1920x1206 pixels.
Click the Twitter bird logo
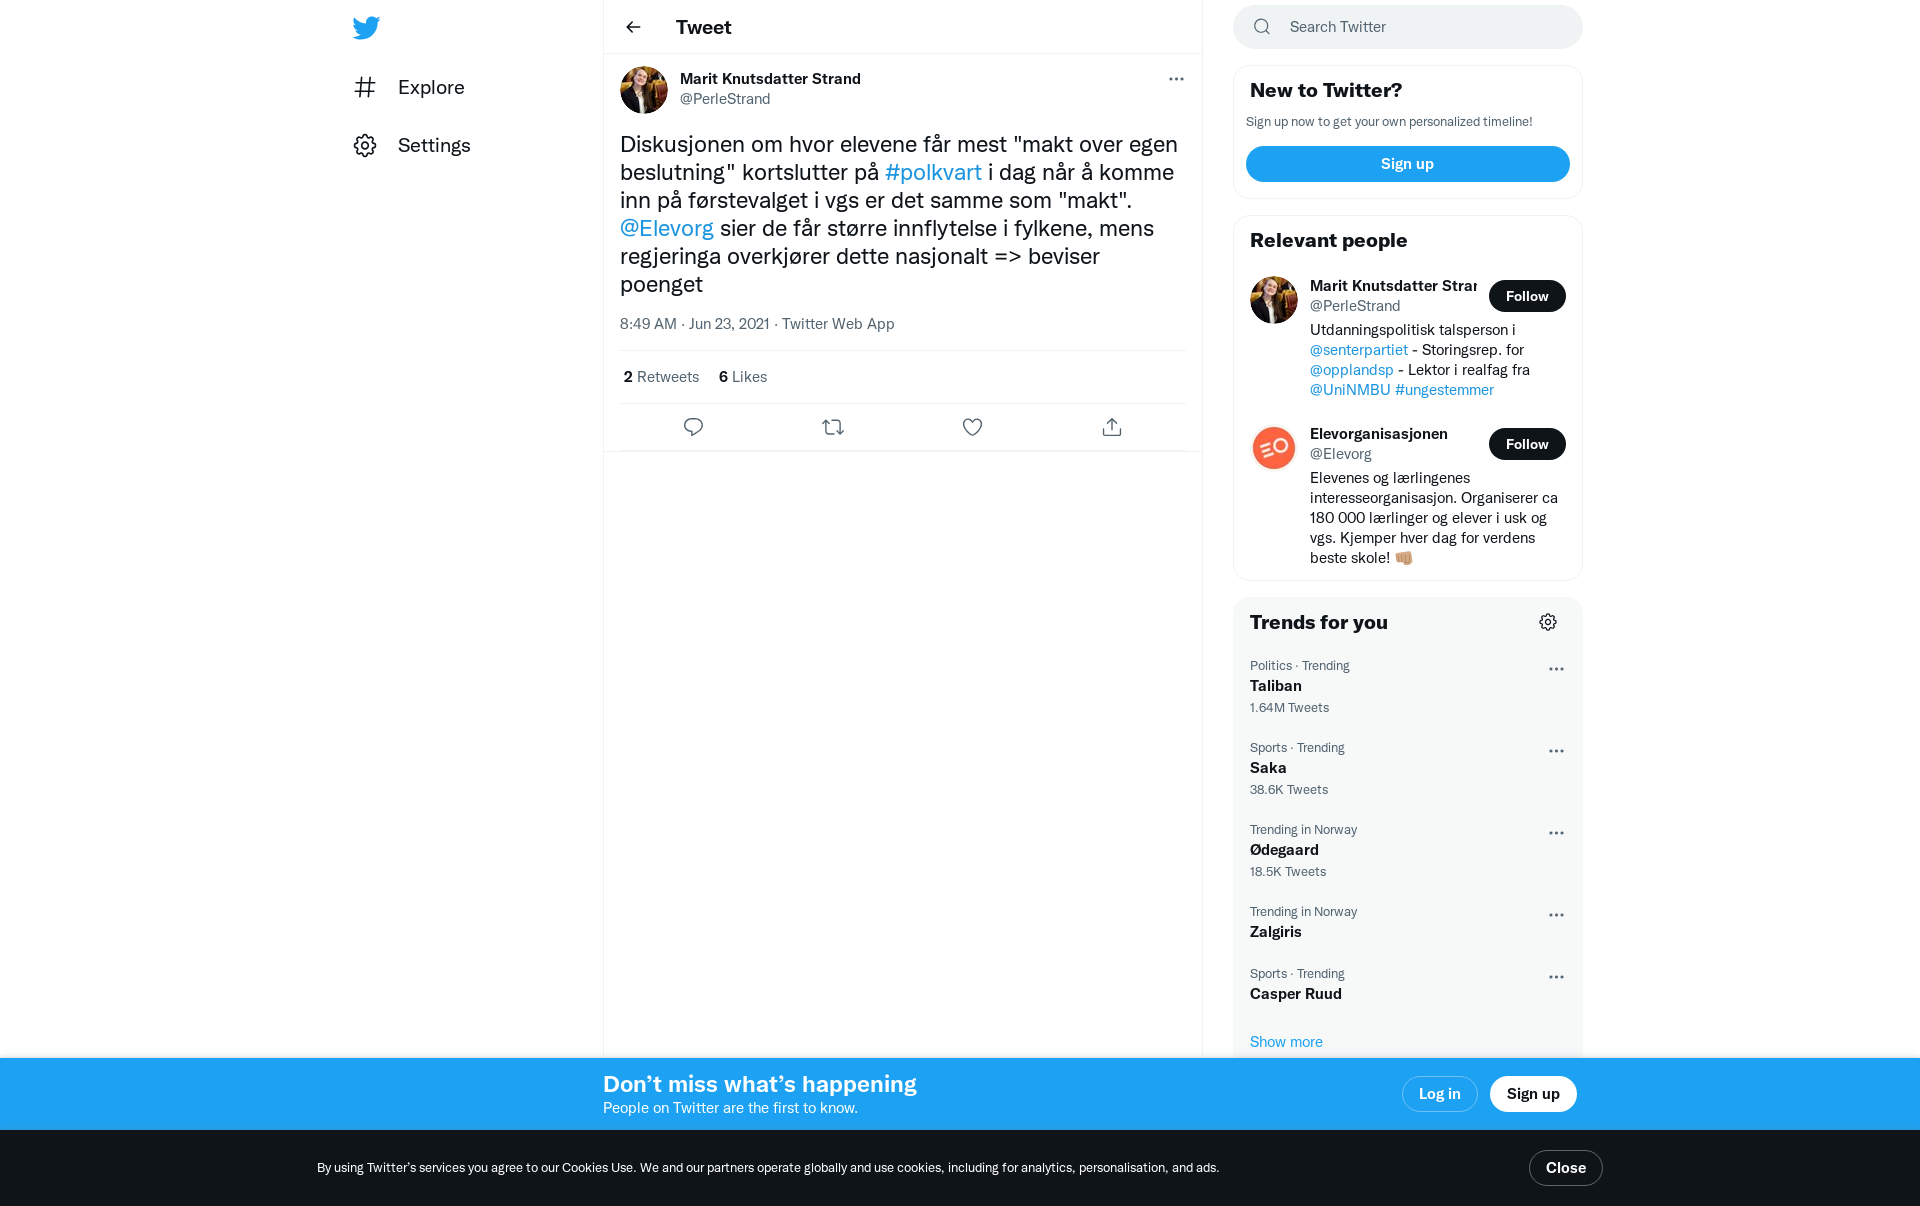tap(366, 27)
